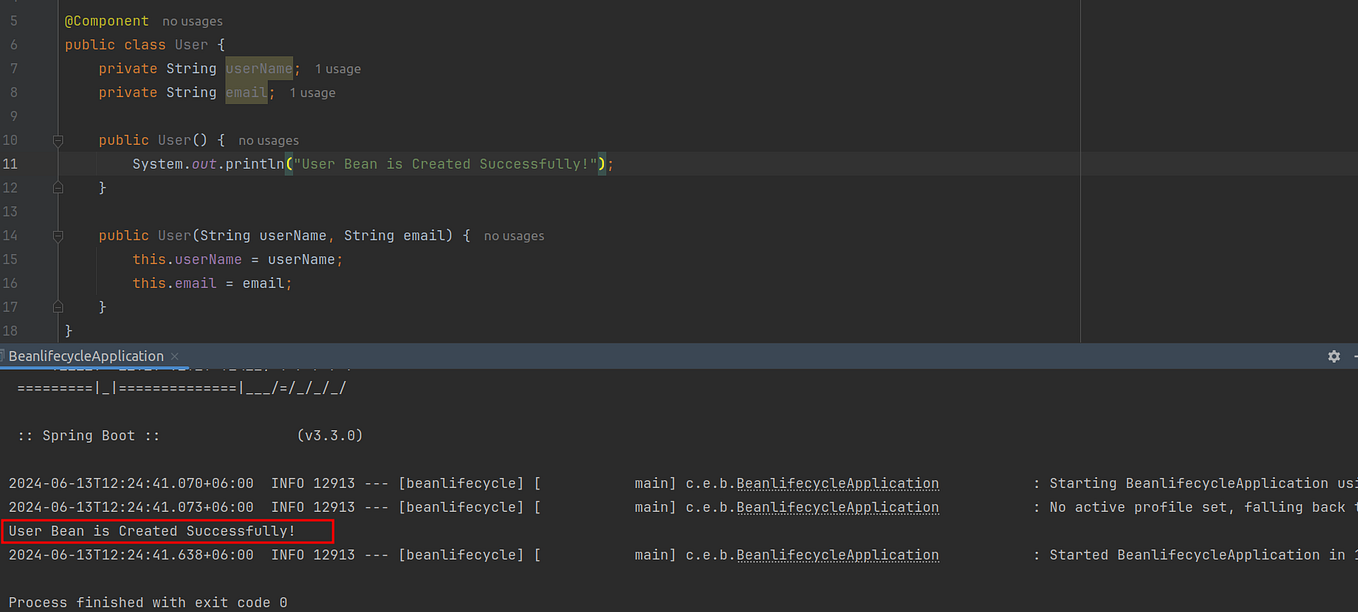Click the BeanlifecycleApplication link in the Started log line
1358x612 pixels.
point(838,555)
